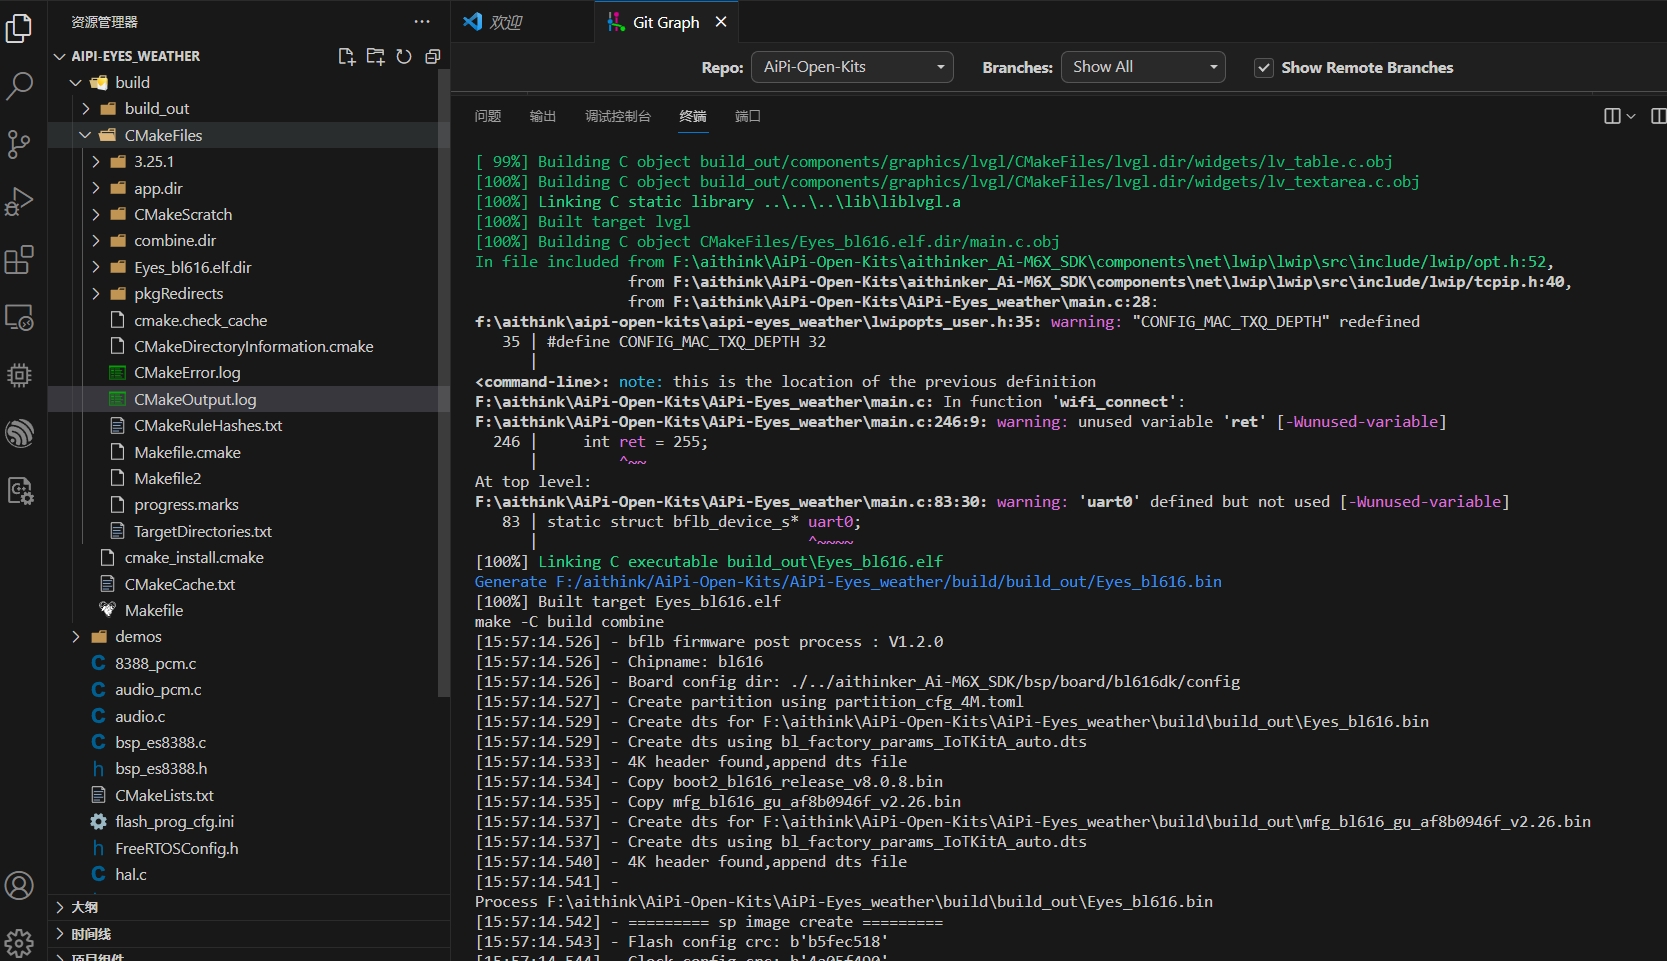The image size is (1667, 961).
Task: Click the panel layout icon at far right
Action: (1658, 116)
